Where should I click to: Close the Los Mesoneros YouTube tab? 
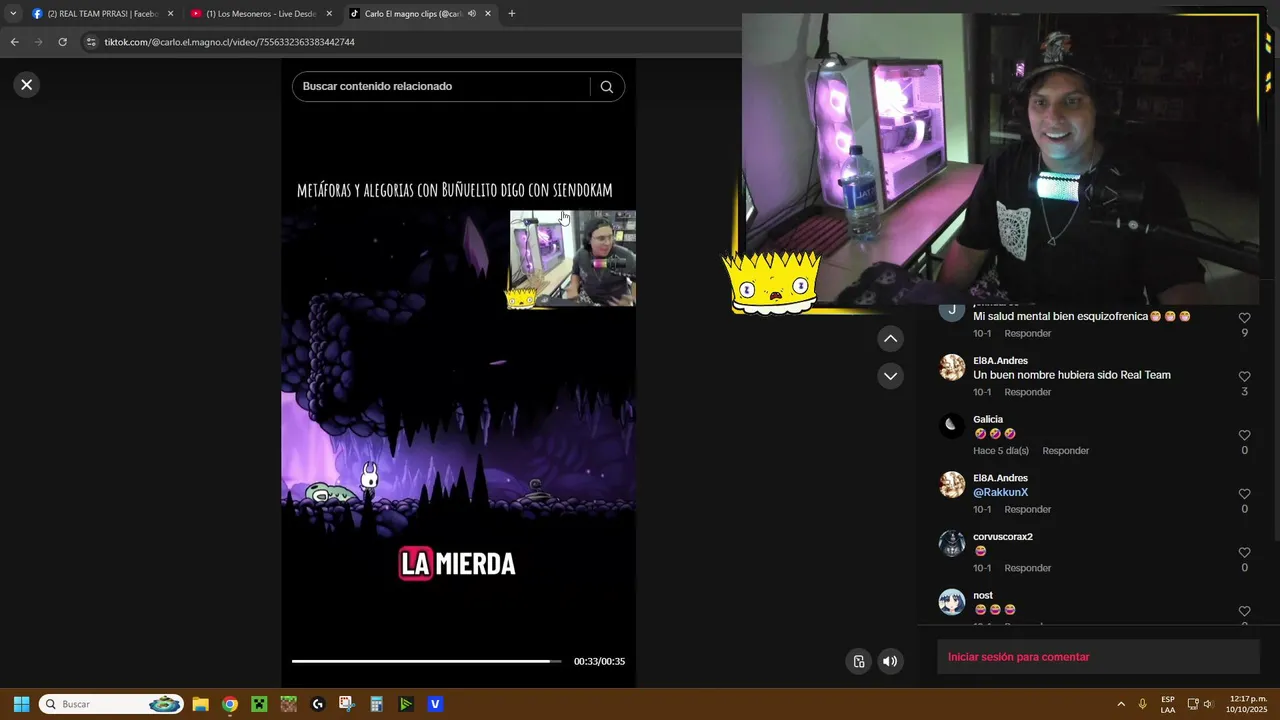[329, 14]
